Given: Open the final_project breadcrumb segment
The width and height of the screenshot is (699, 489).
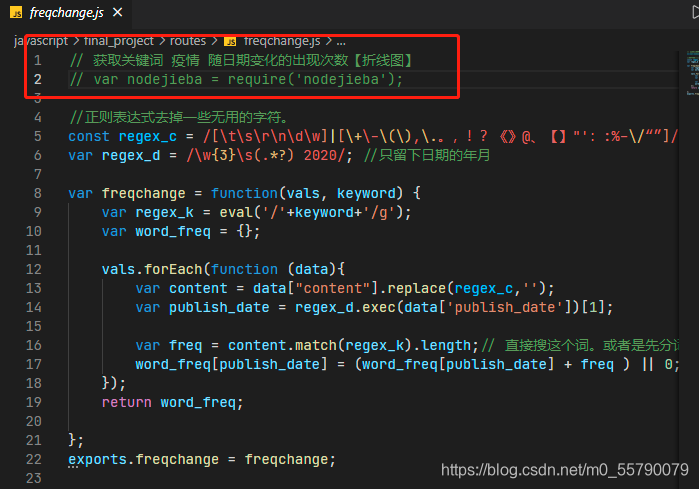Looking at the screenshot, I should 119,41.
